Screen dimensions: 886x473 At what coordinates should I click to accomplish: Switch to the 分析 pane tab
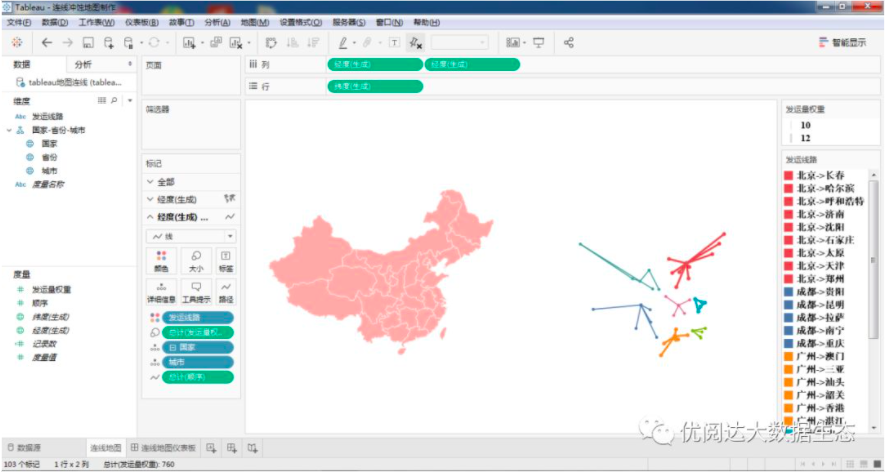(x=83, y=64)
